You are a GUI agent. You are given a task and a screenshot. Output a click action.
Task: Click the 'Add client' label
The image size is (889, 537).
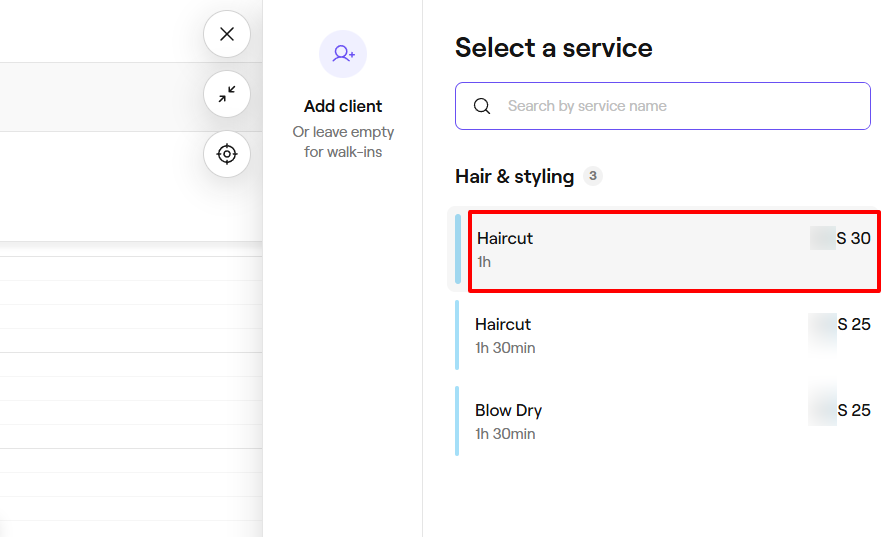pyautogui.click(x=343, y=106)
